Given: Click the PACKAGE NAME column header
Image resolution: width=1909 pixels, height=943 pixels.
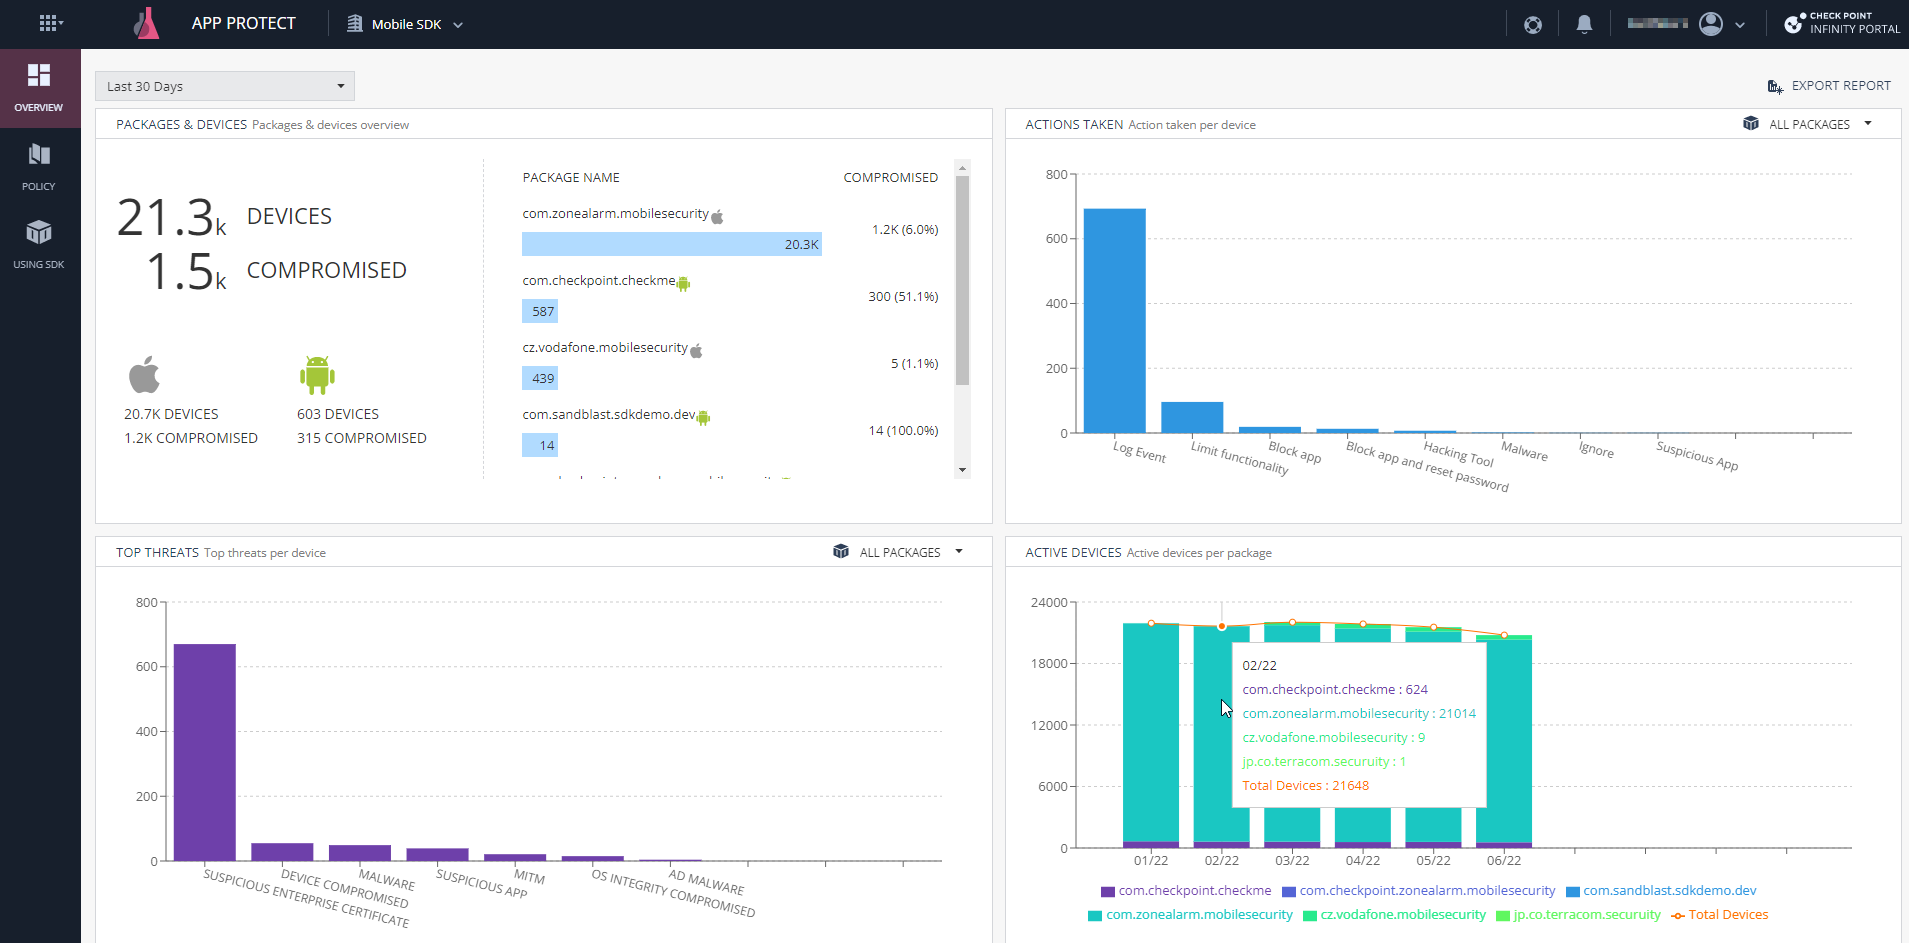Looking at the screenshot, I should [x=571, y=178].
